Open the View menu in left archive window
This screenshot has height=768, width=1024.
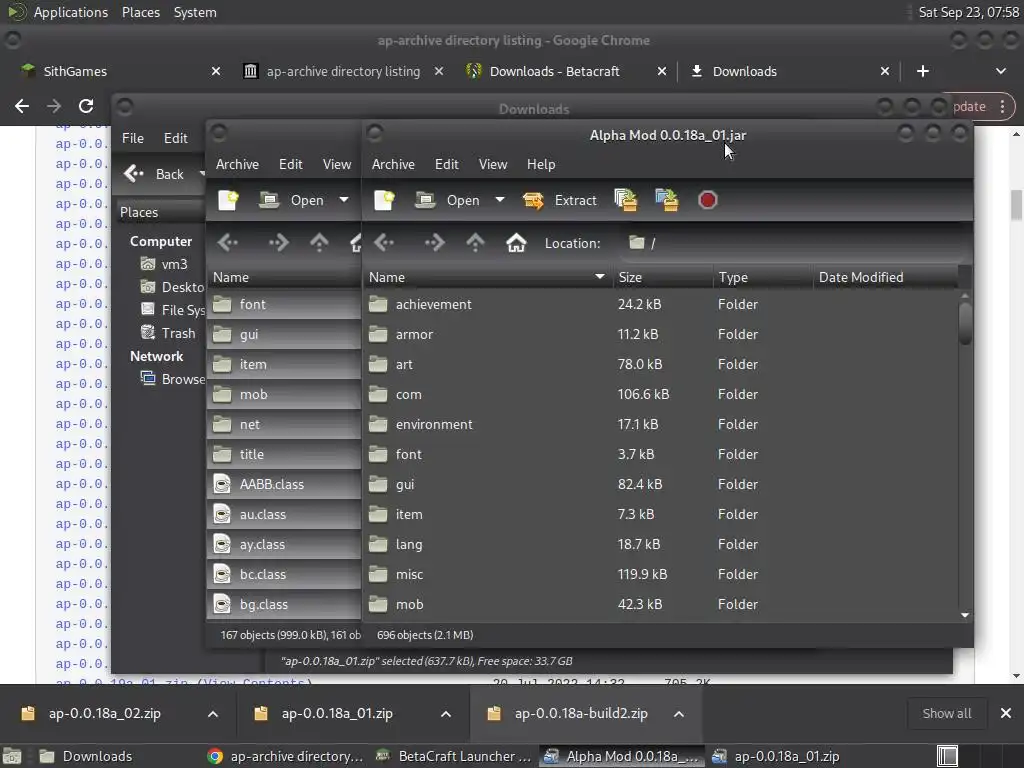pyautogui.click(x=337, y=165)
